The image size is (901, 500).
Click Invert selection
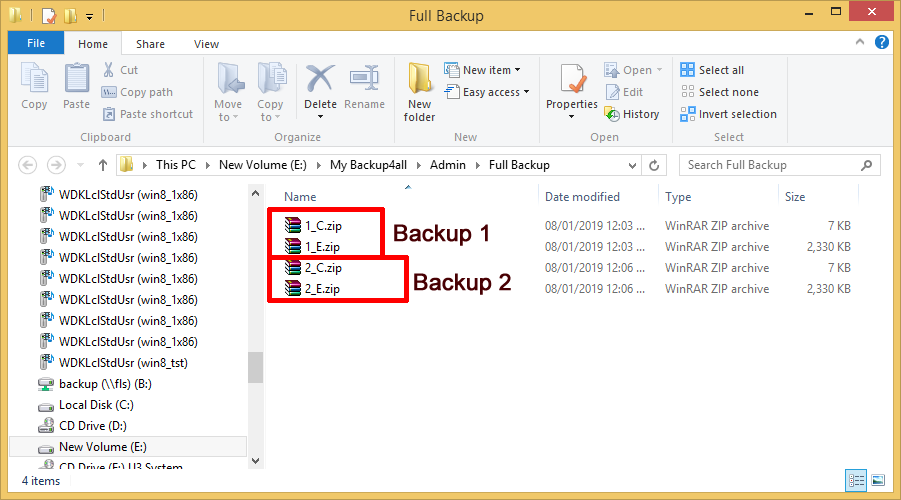click(x=729, y=114)
